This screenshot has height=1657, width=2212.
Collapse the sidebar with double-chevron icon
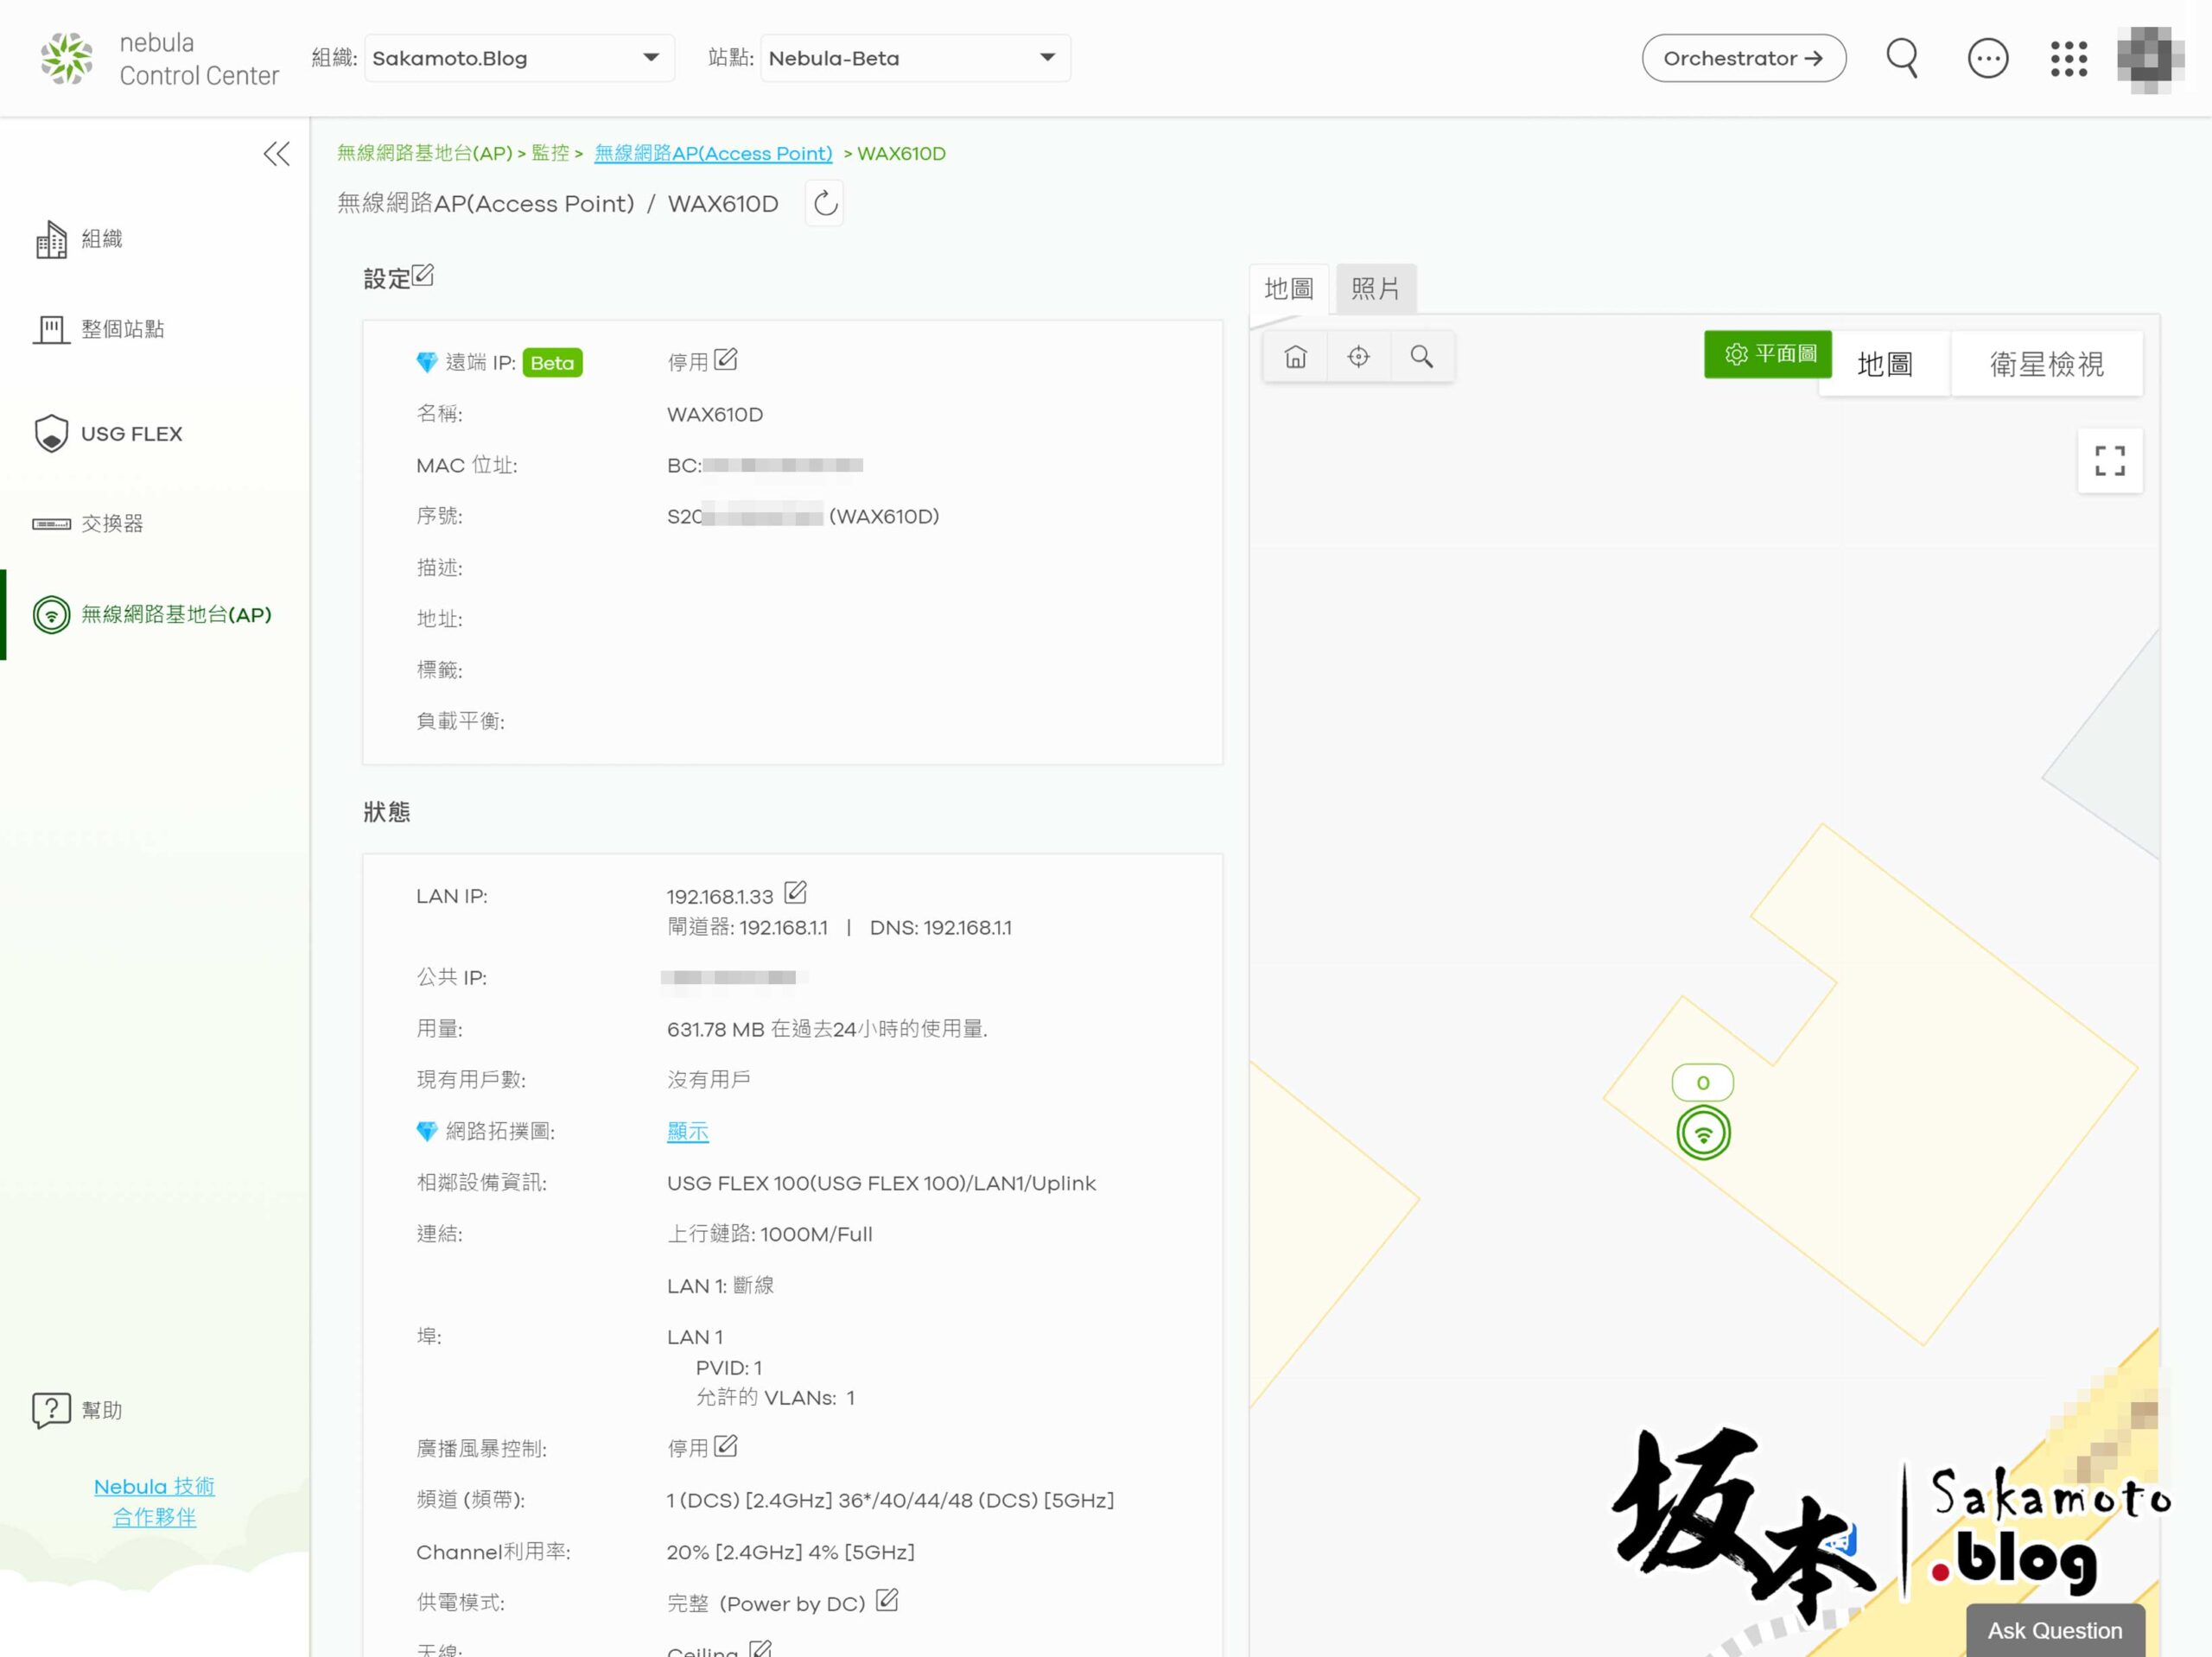coord(277,153)
